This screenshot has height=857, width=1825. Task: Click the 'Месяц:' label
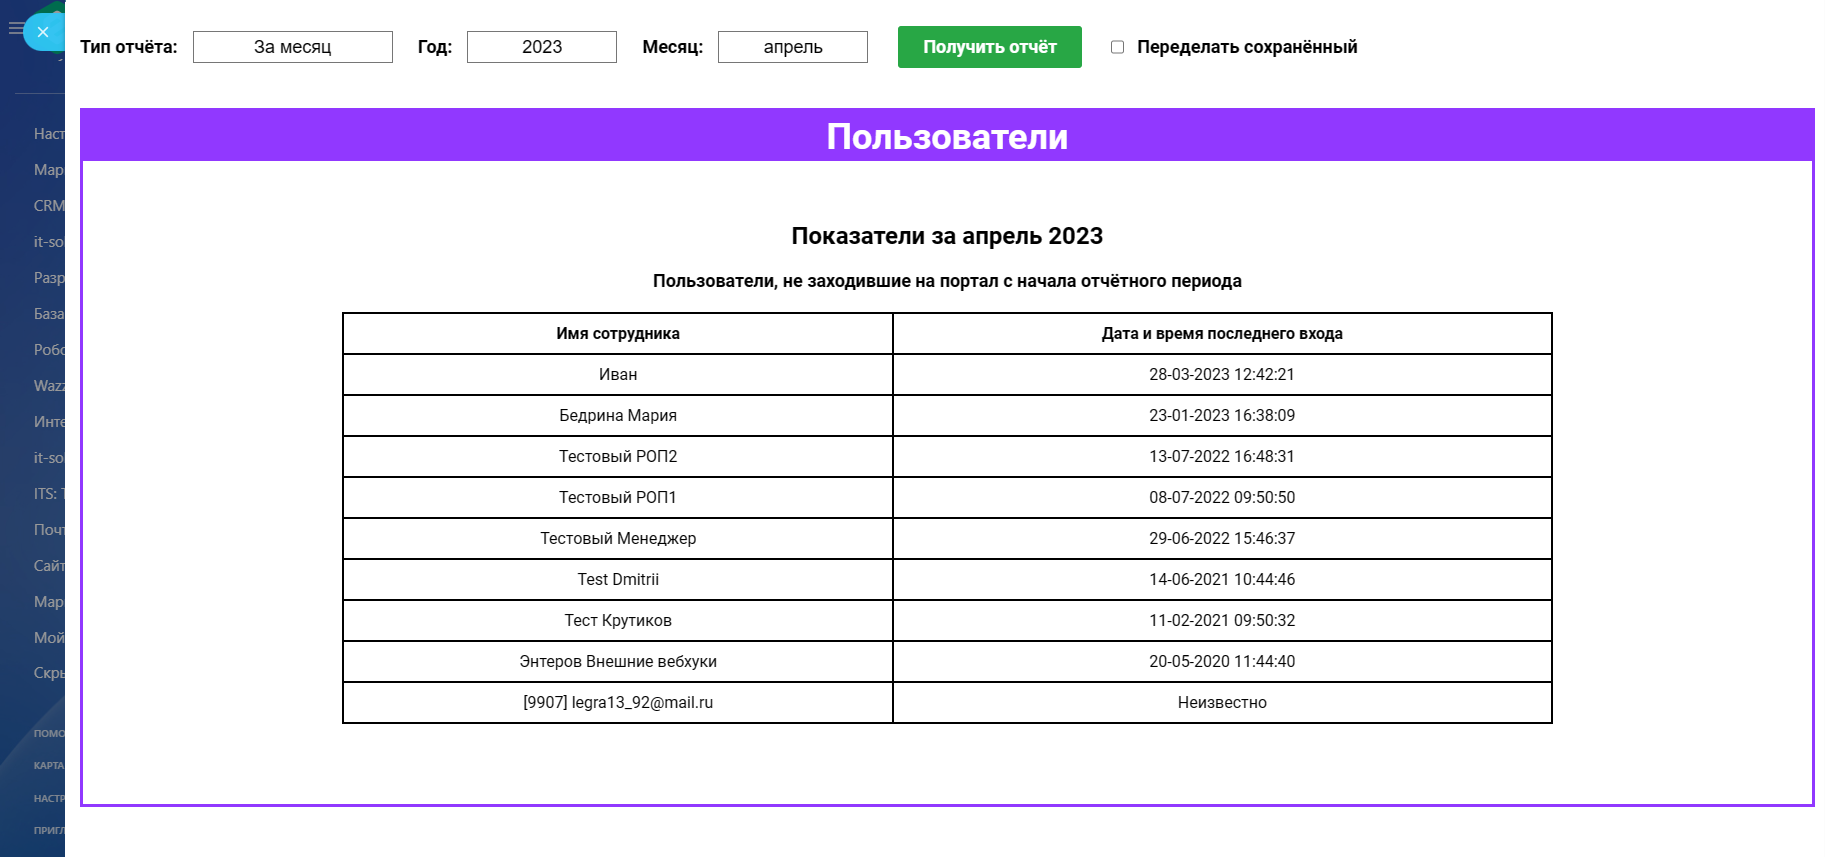(673, 47)
